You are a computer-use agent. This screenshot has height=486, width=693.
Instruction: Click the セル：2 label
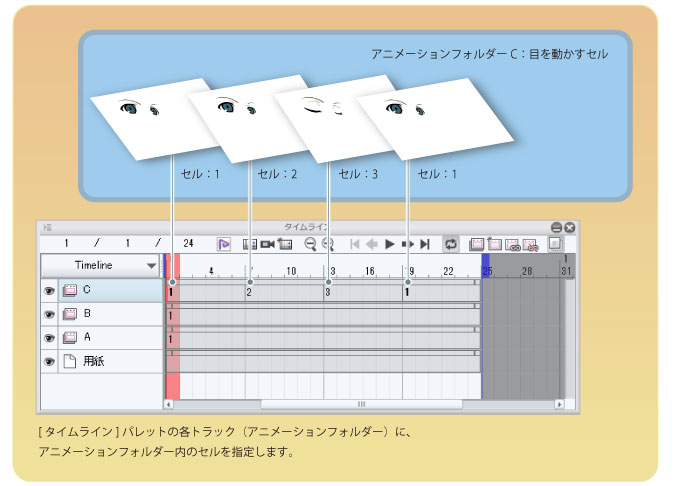point(277,174)
